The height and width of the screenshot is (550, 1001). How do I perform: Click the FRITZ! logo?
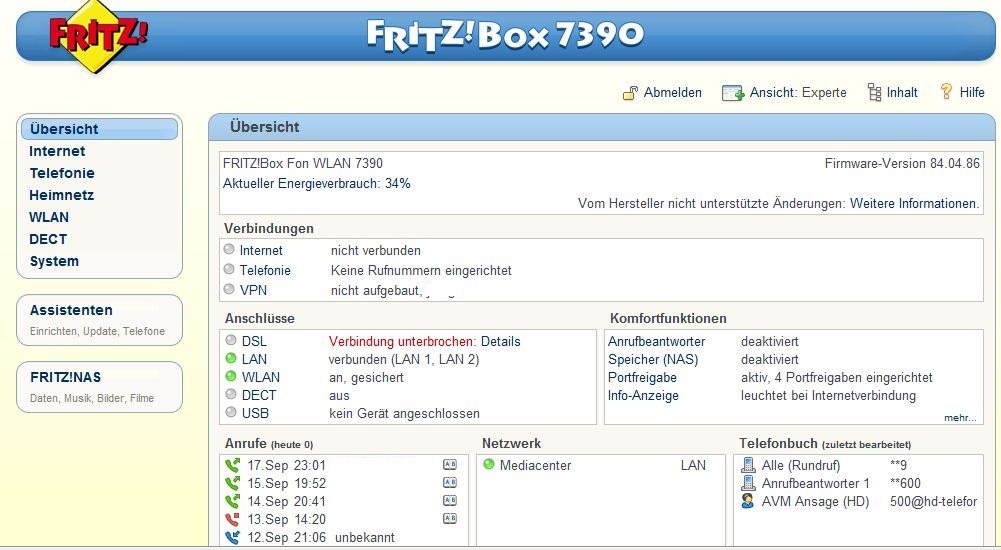tap(96, 35)
